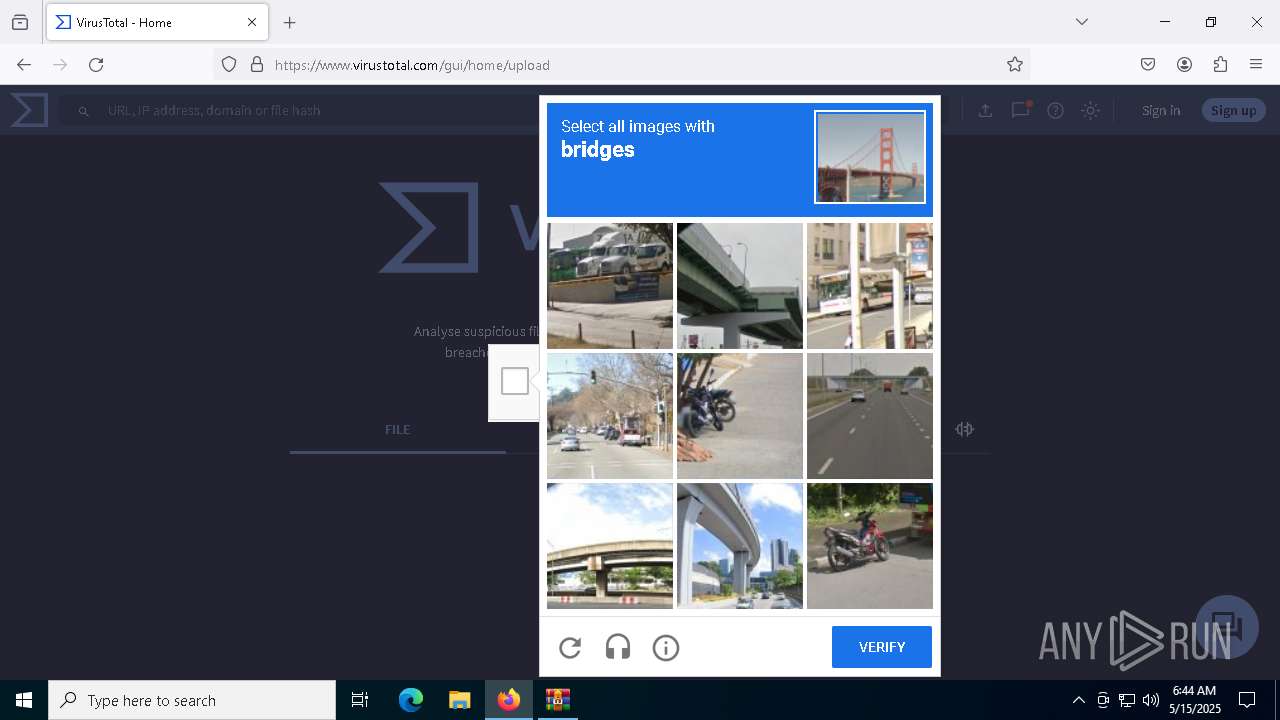Click the Sign in link

1161,110
